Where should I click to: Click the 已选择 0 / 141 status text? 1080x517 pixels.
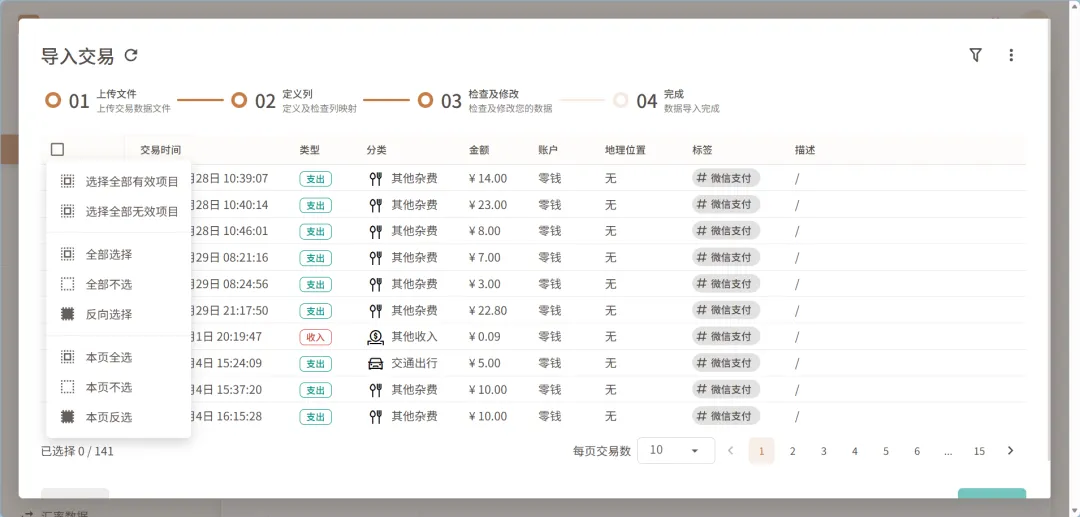pyautogui.click(x=77, y=451)
